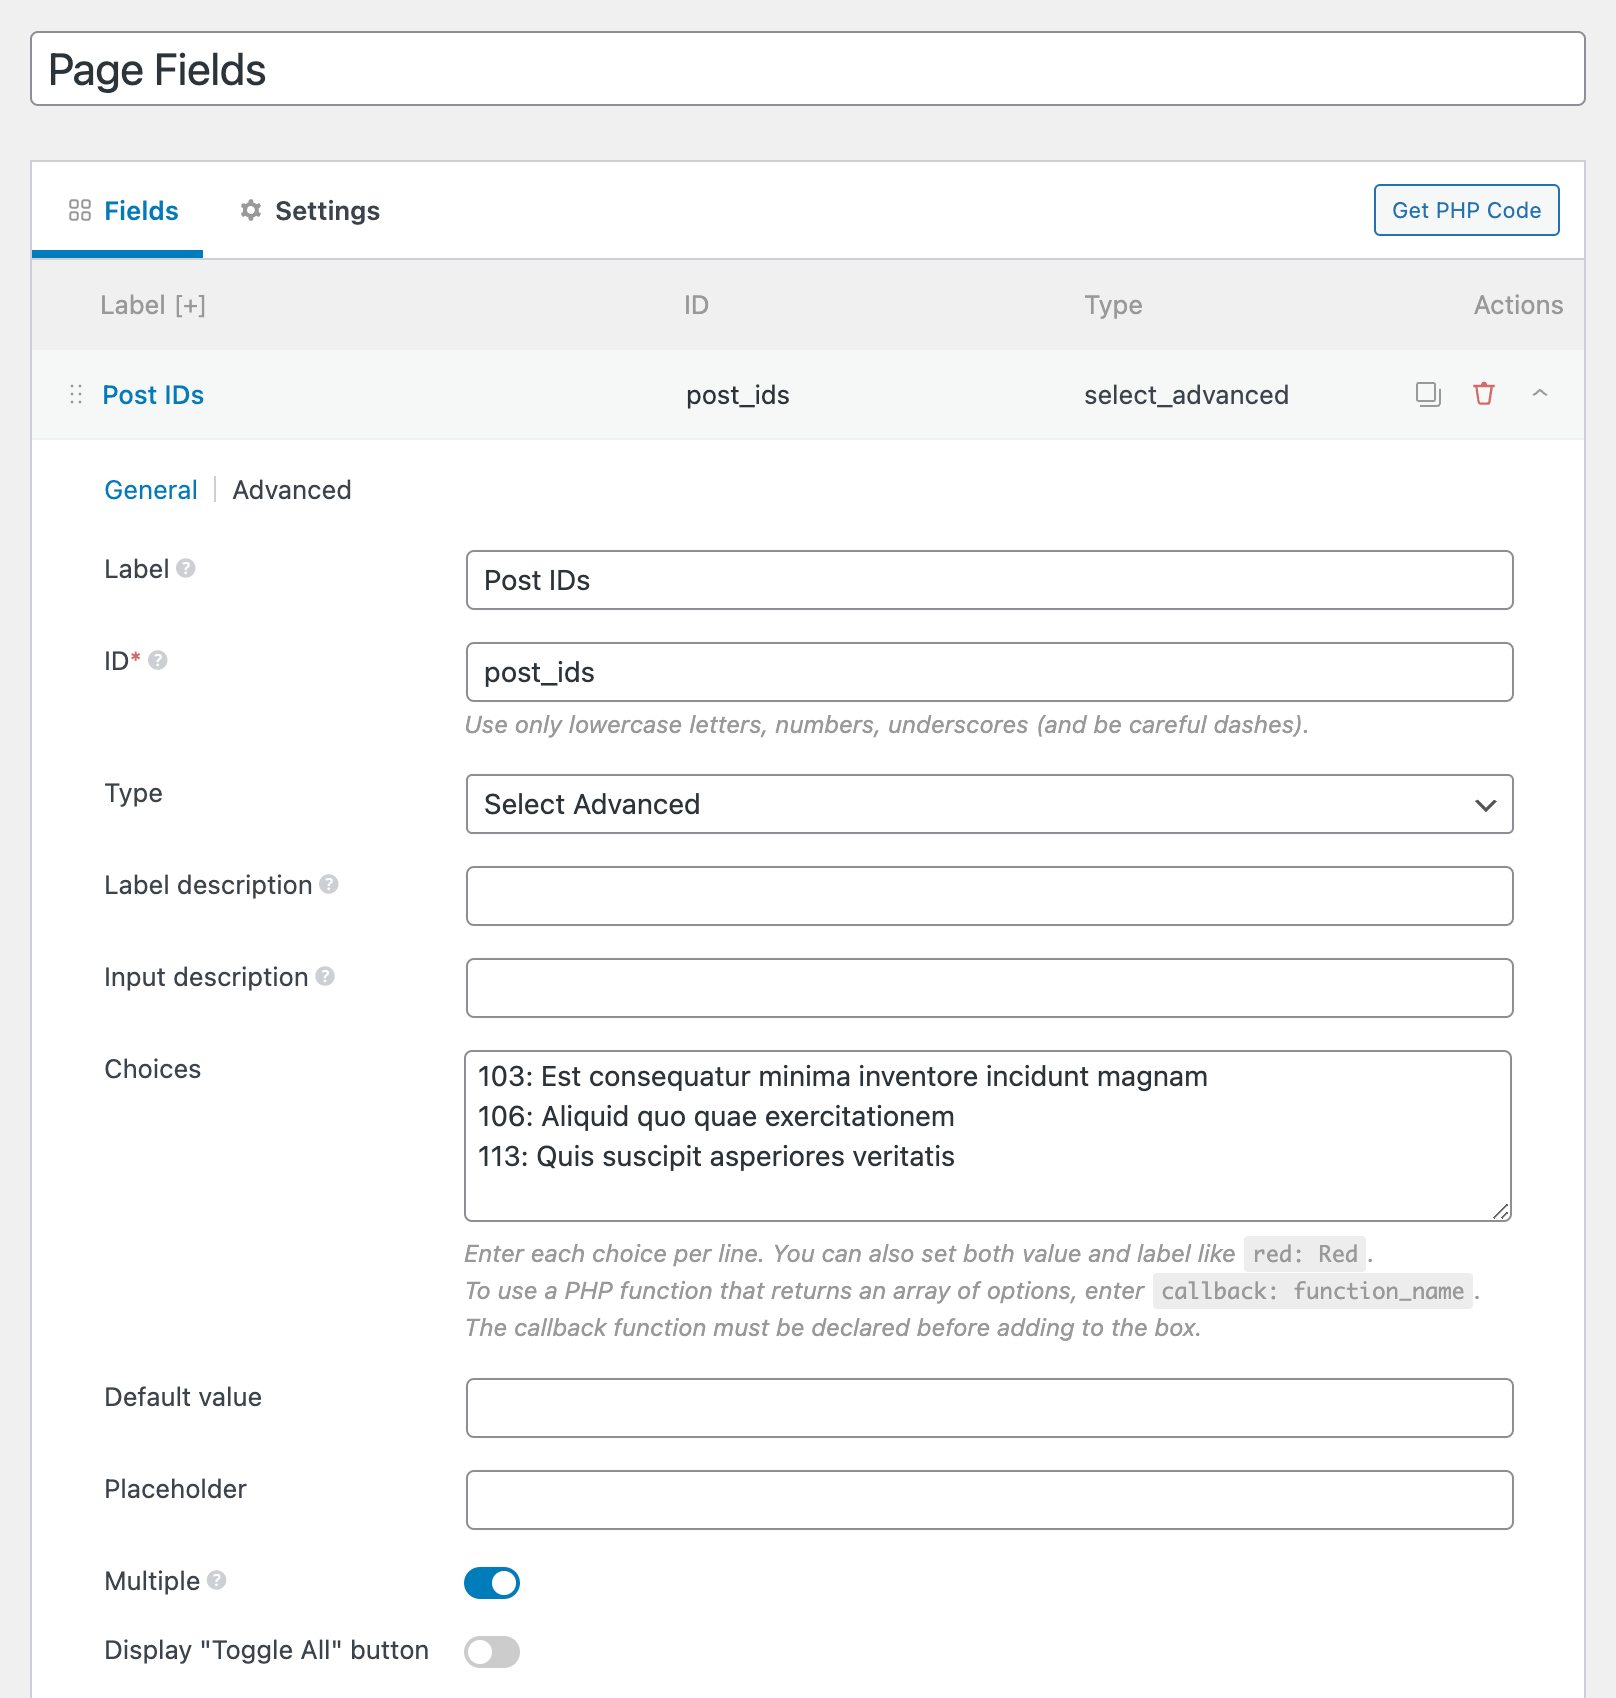Click inside the Choices textarea
This screenshot has height=1698, width=1616.
pos(988,1135)
